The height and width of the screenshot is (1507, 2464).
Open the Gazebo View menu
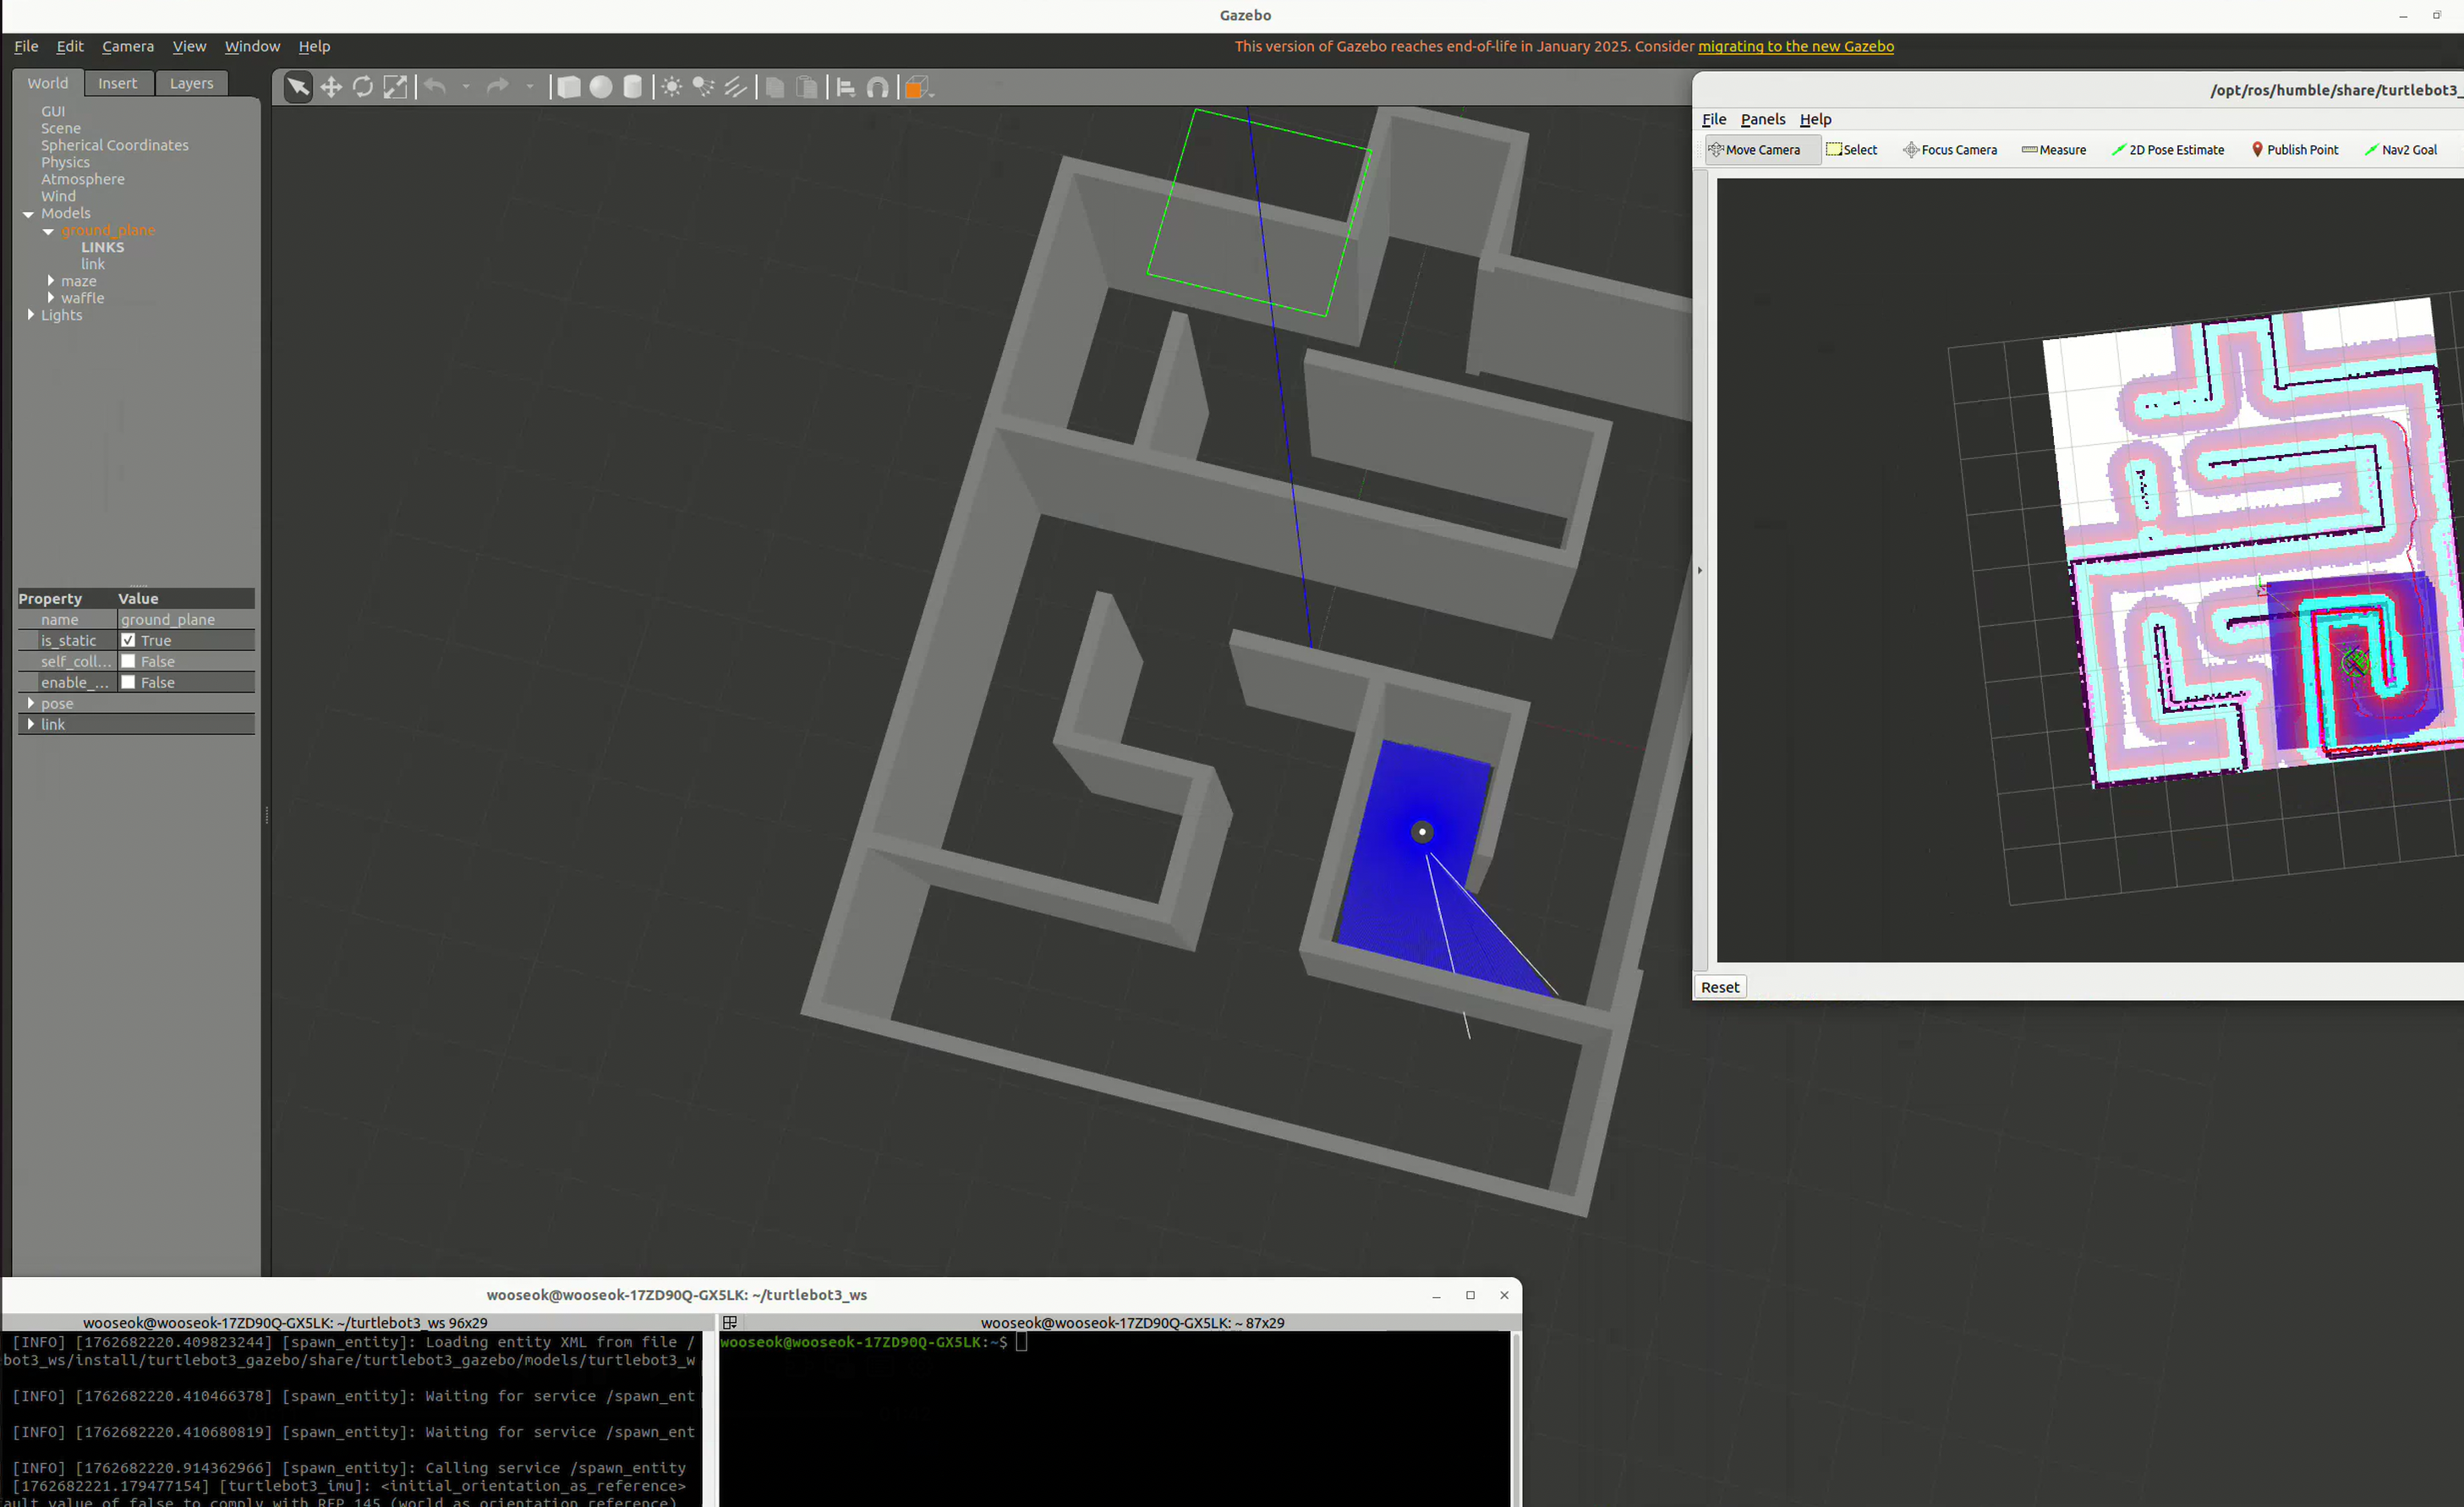(x=189, y=46)
